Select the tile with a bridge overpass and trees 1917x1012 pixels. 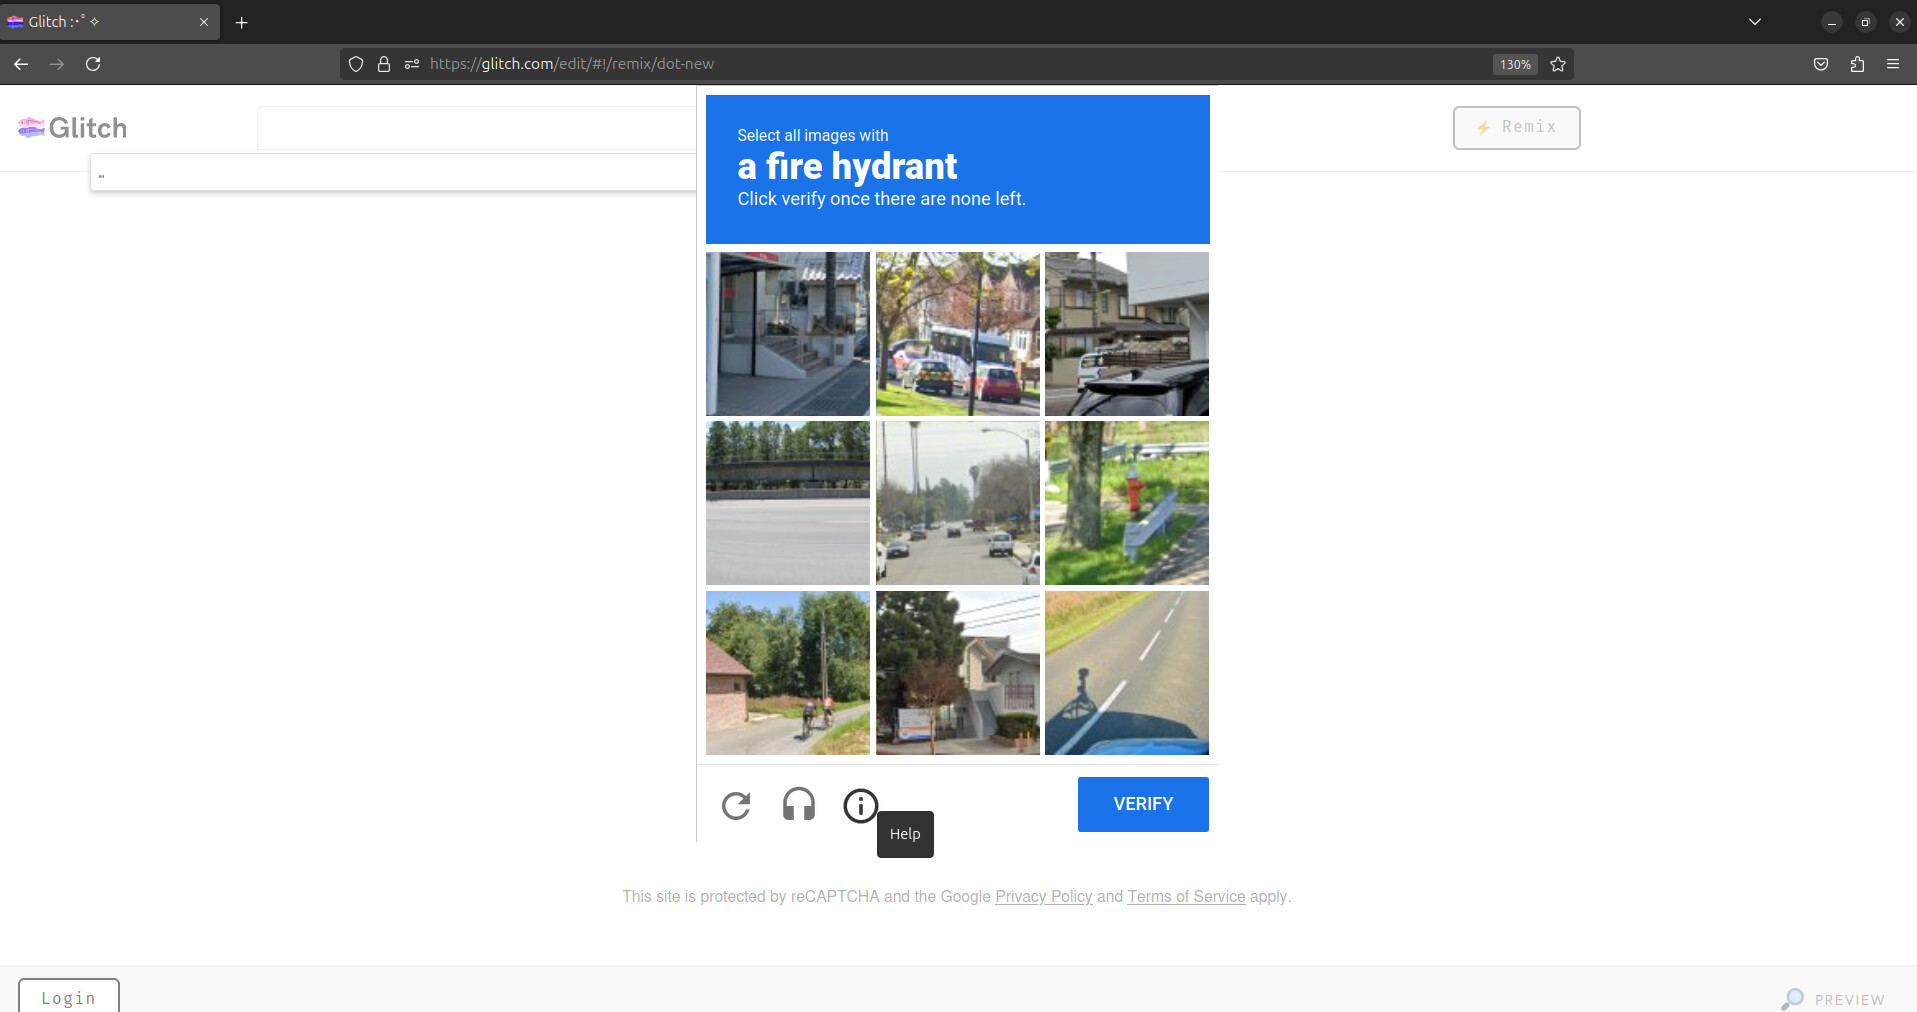click(788, 503)
